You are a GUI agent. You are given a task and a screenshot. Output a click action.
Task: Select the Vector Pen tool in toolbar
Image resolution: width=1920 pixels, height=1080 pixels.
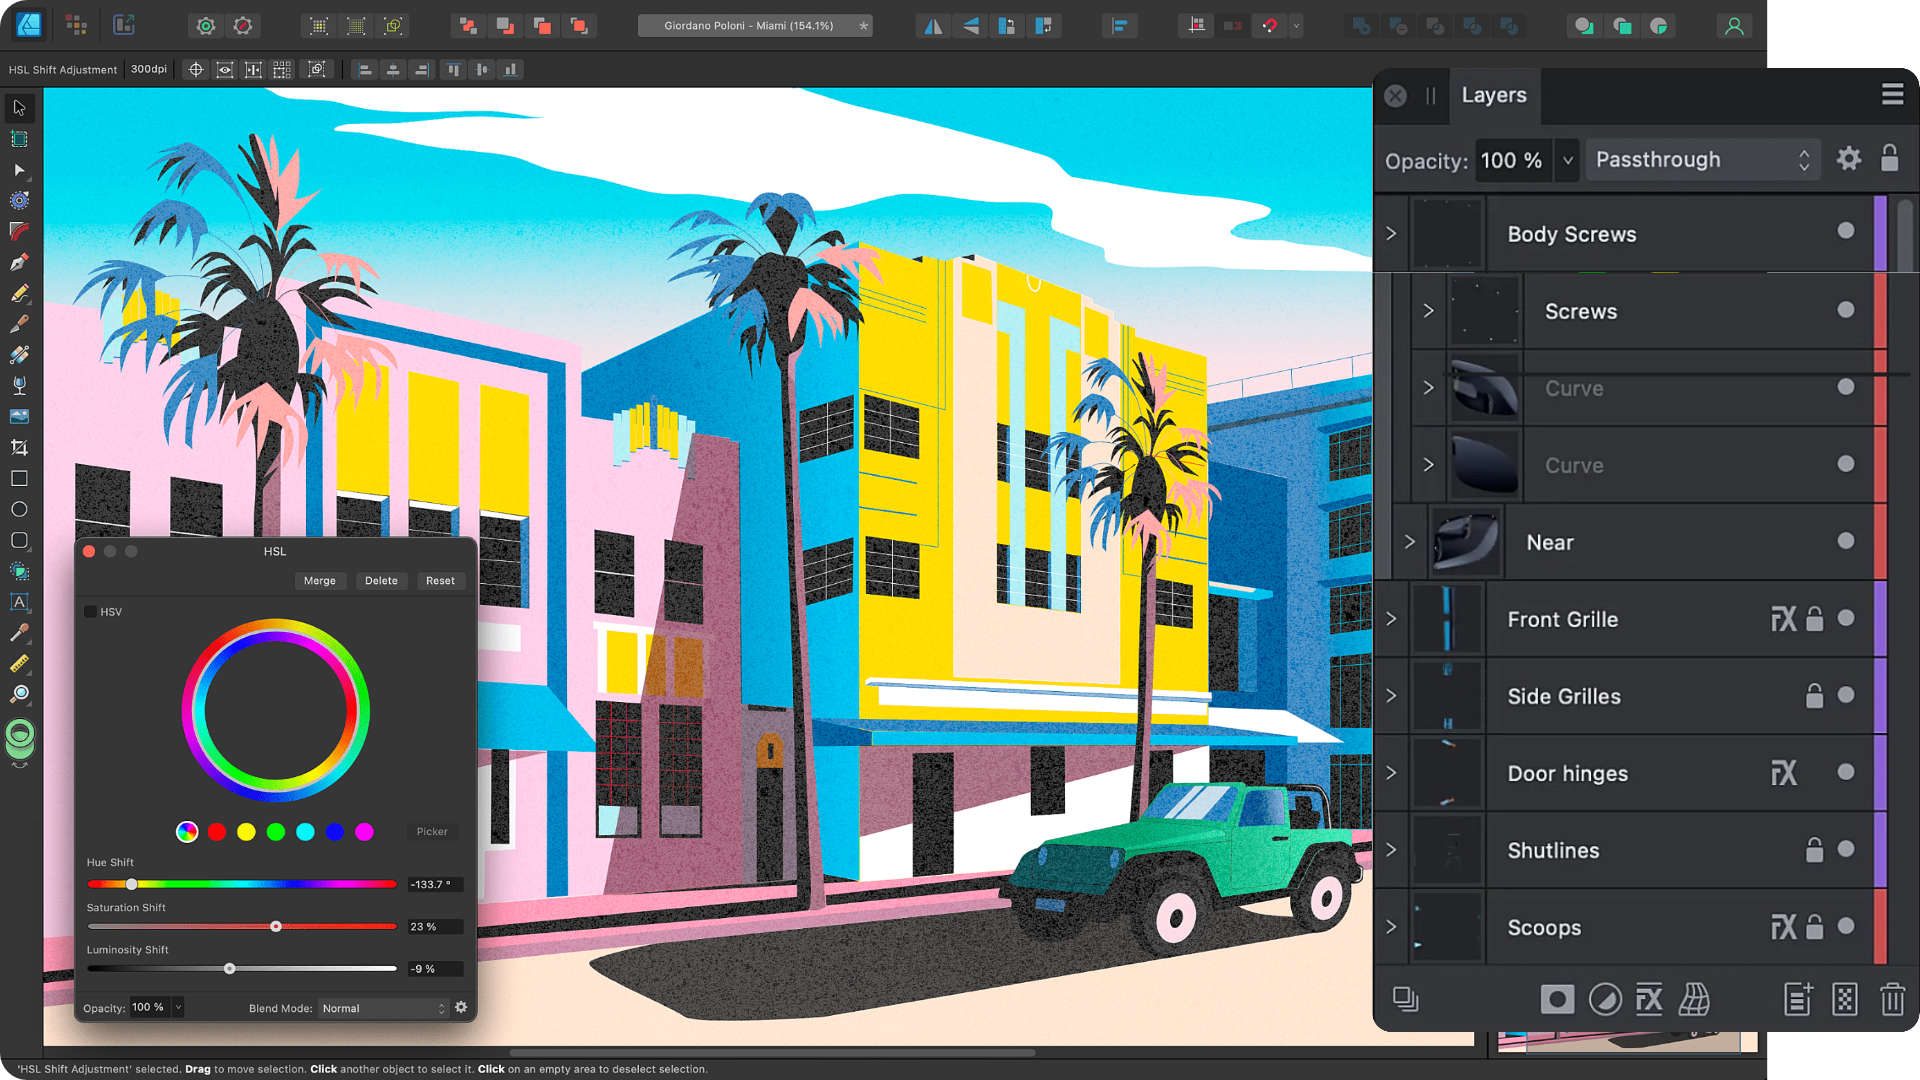pyautogui.click(x=18, y=262)
